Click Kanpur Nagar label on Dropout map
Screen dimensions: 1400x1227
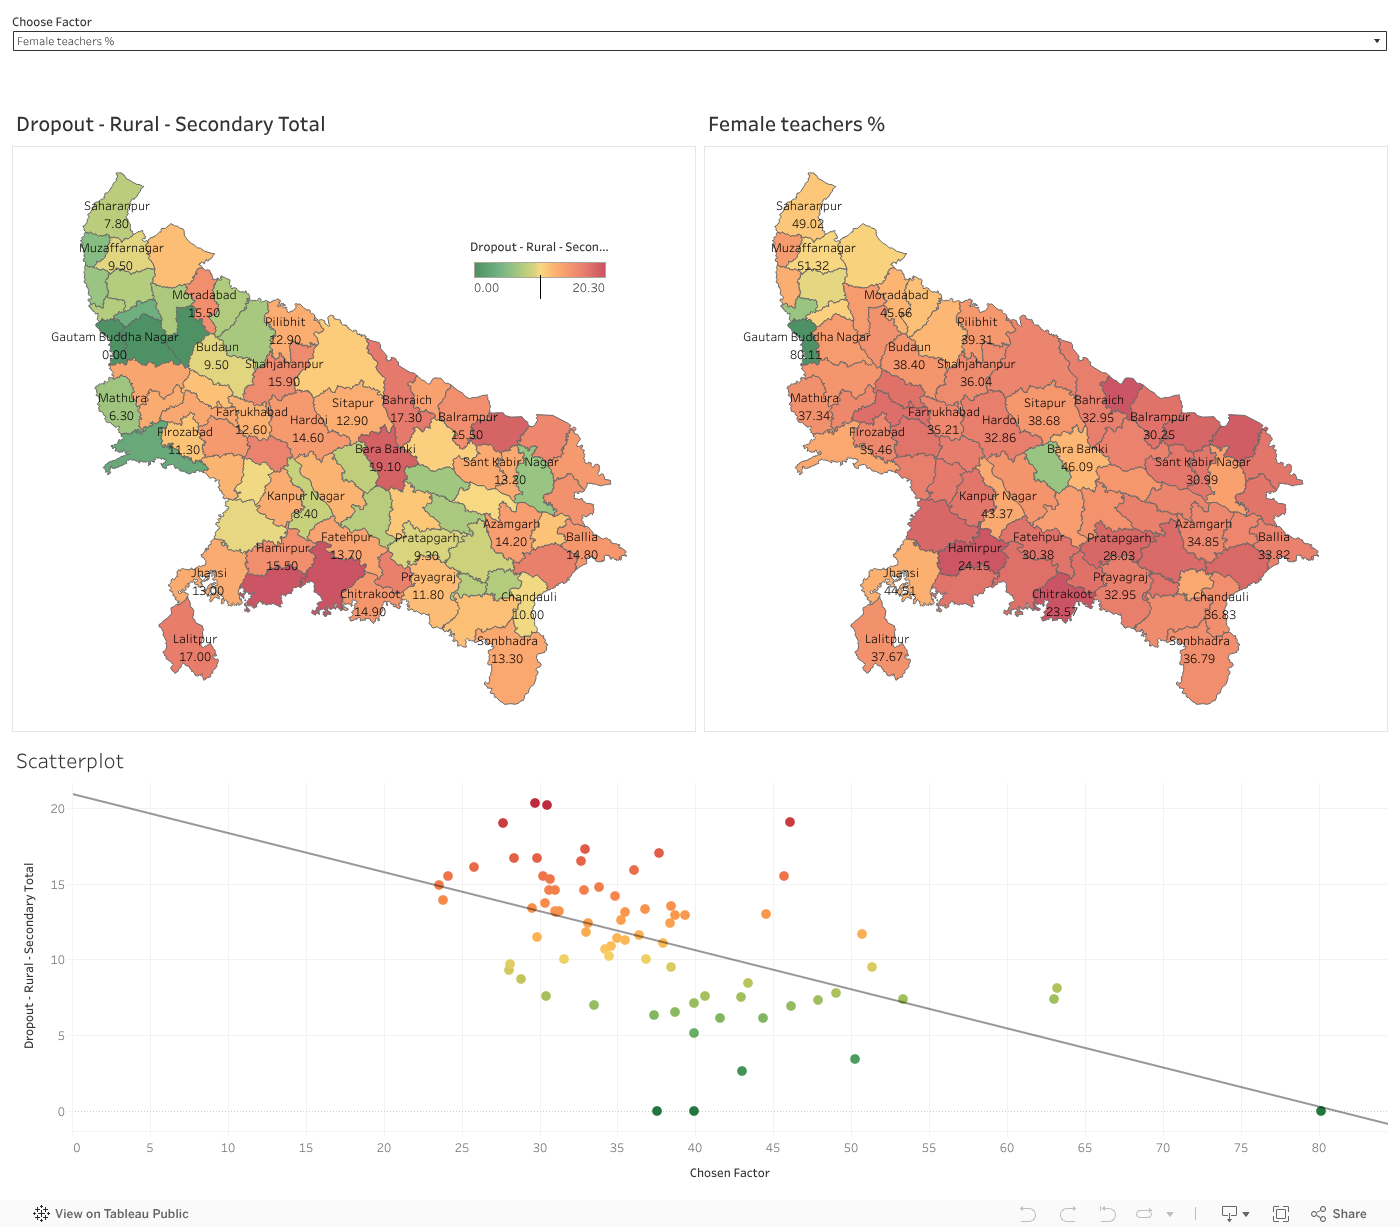[305, 496]
